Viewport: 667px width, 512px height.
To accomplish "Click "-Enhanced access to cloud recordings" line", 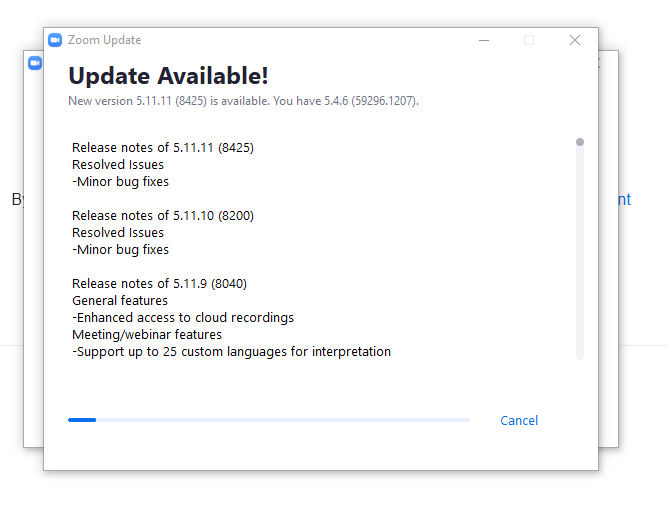I will [183, 318].
